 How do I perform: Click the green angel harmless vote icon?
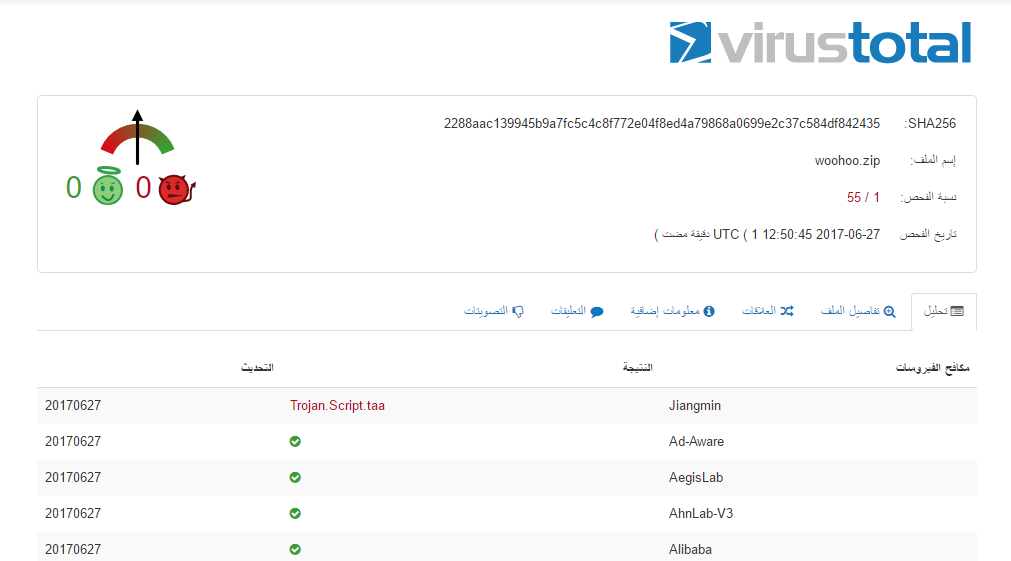pos(108,186)
